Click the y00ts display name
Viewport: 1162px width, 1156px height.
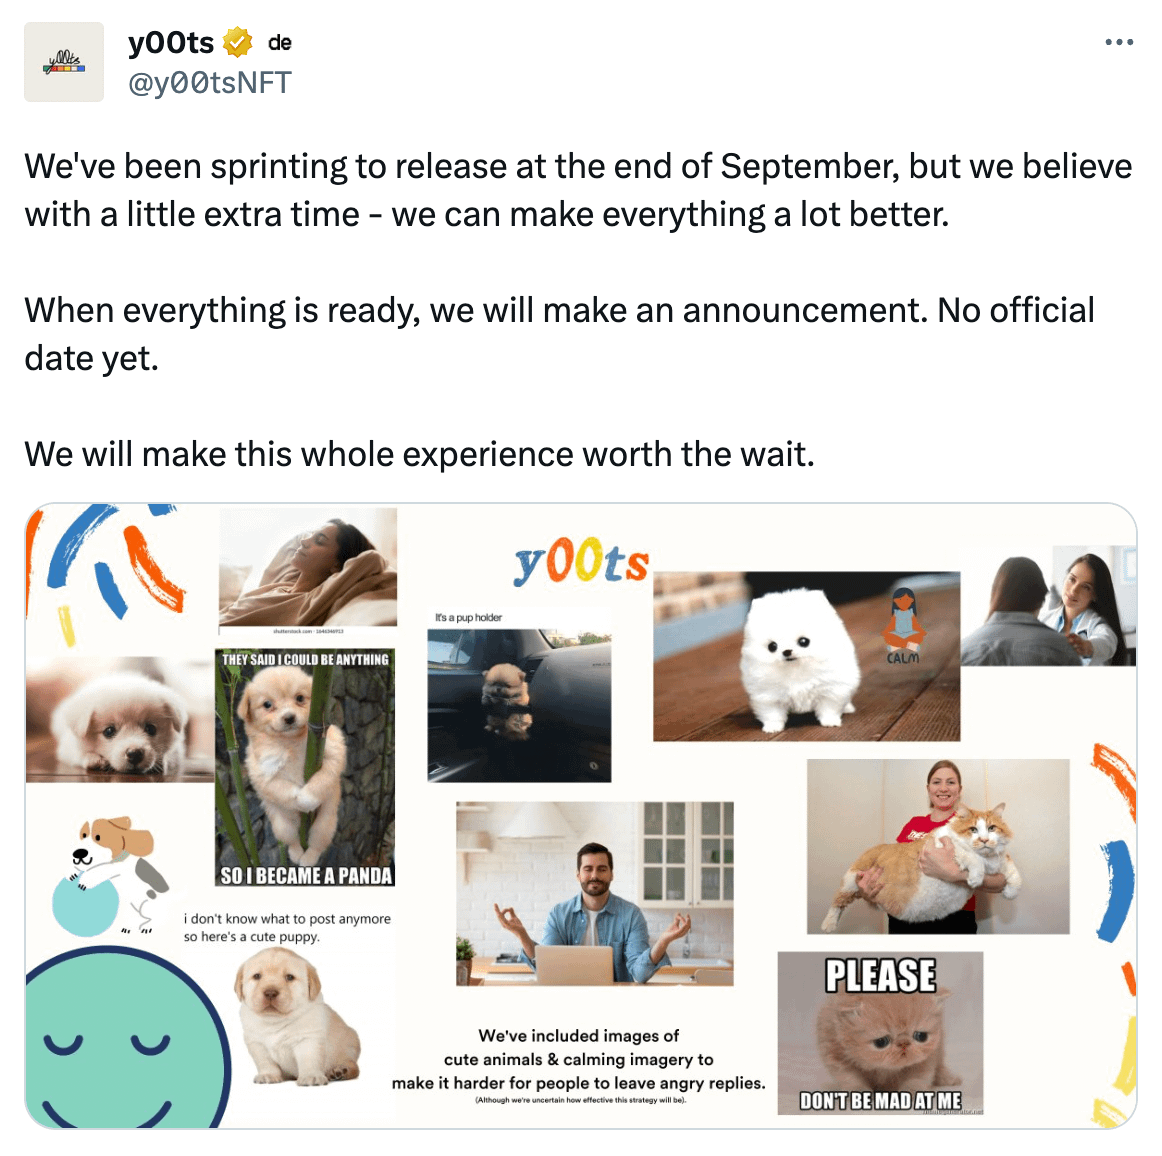171,43
